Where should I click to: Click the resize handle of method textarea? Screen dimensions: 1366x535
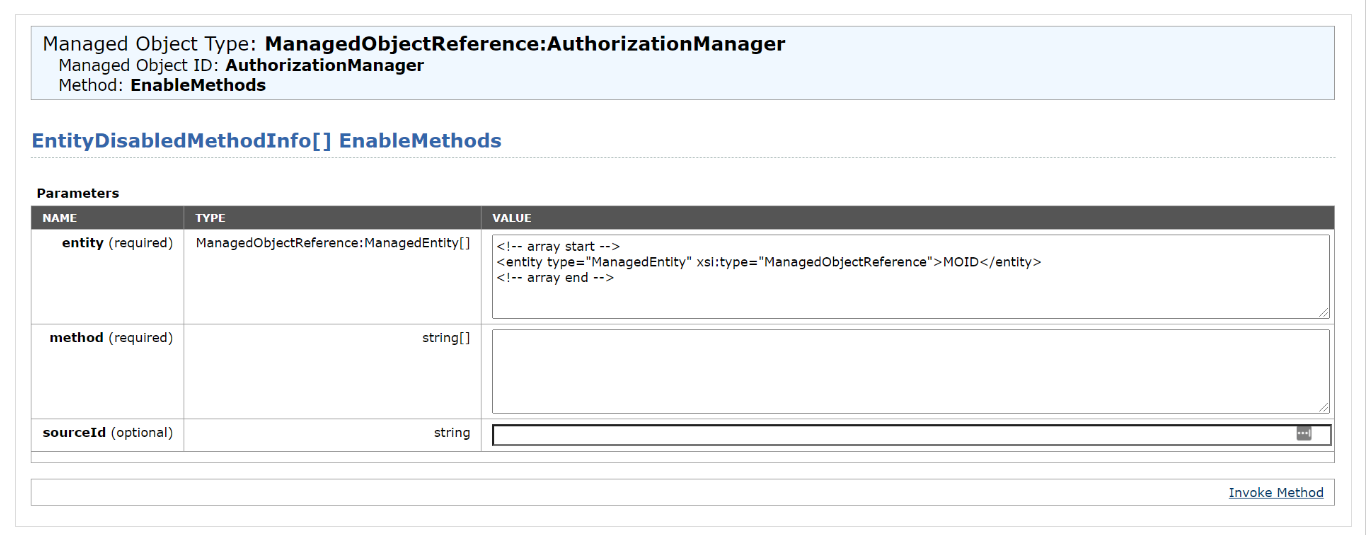coord(1324,406)
